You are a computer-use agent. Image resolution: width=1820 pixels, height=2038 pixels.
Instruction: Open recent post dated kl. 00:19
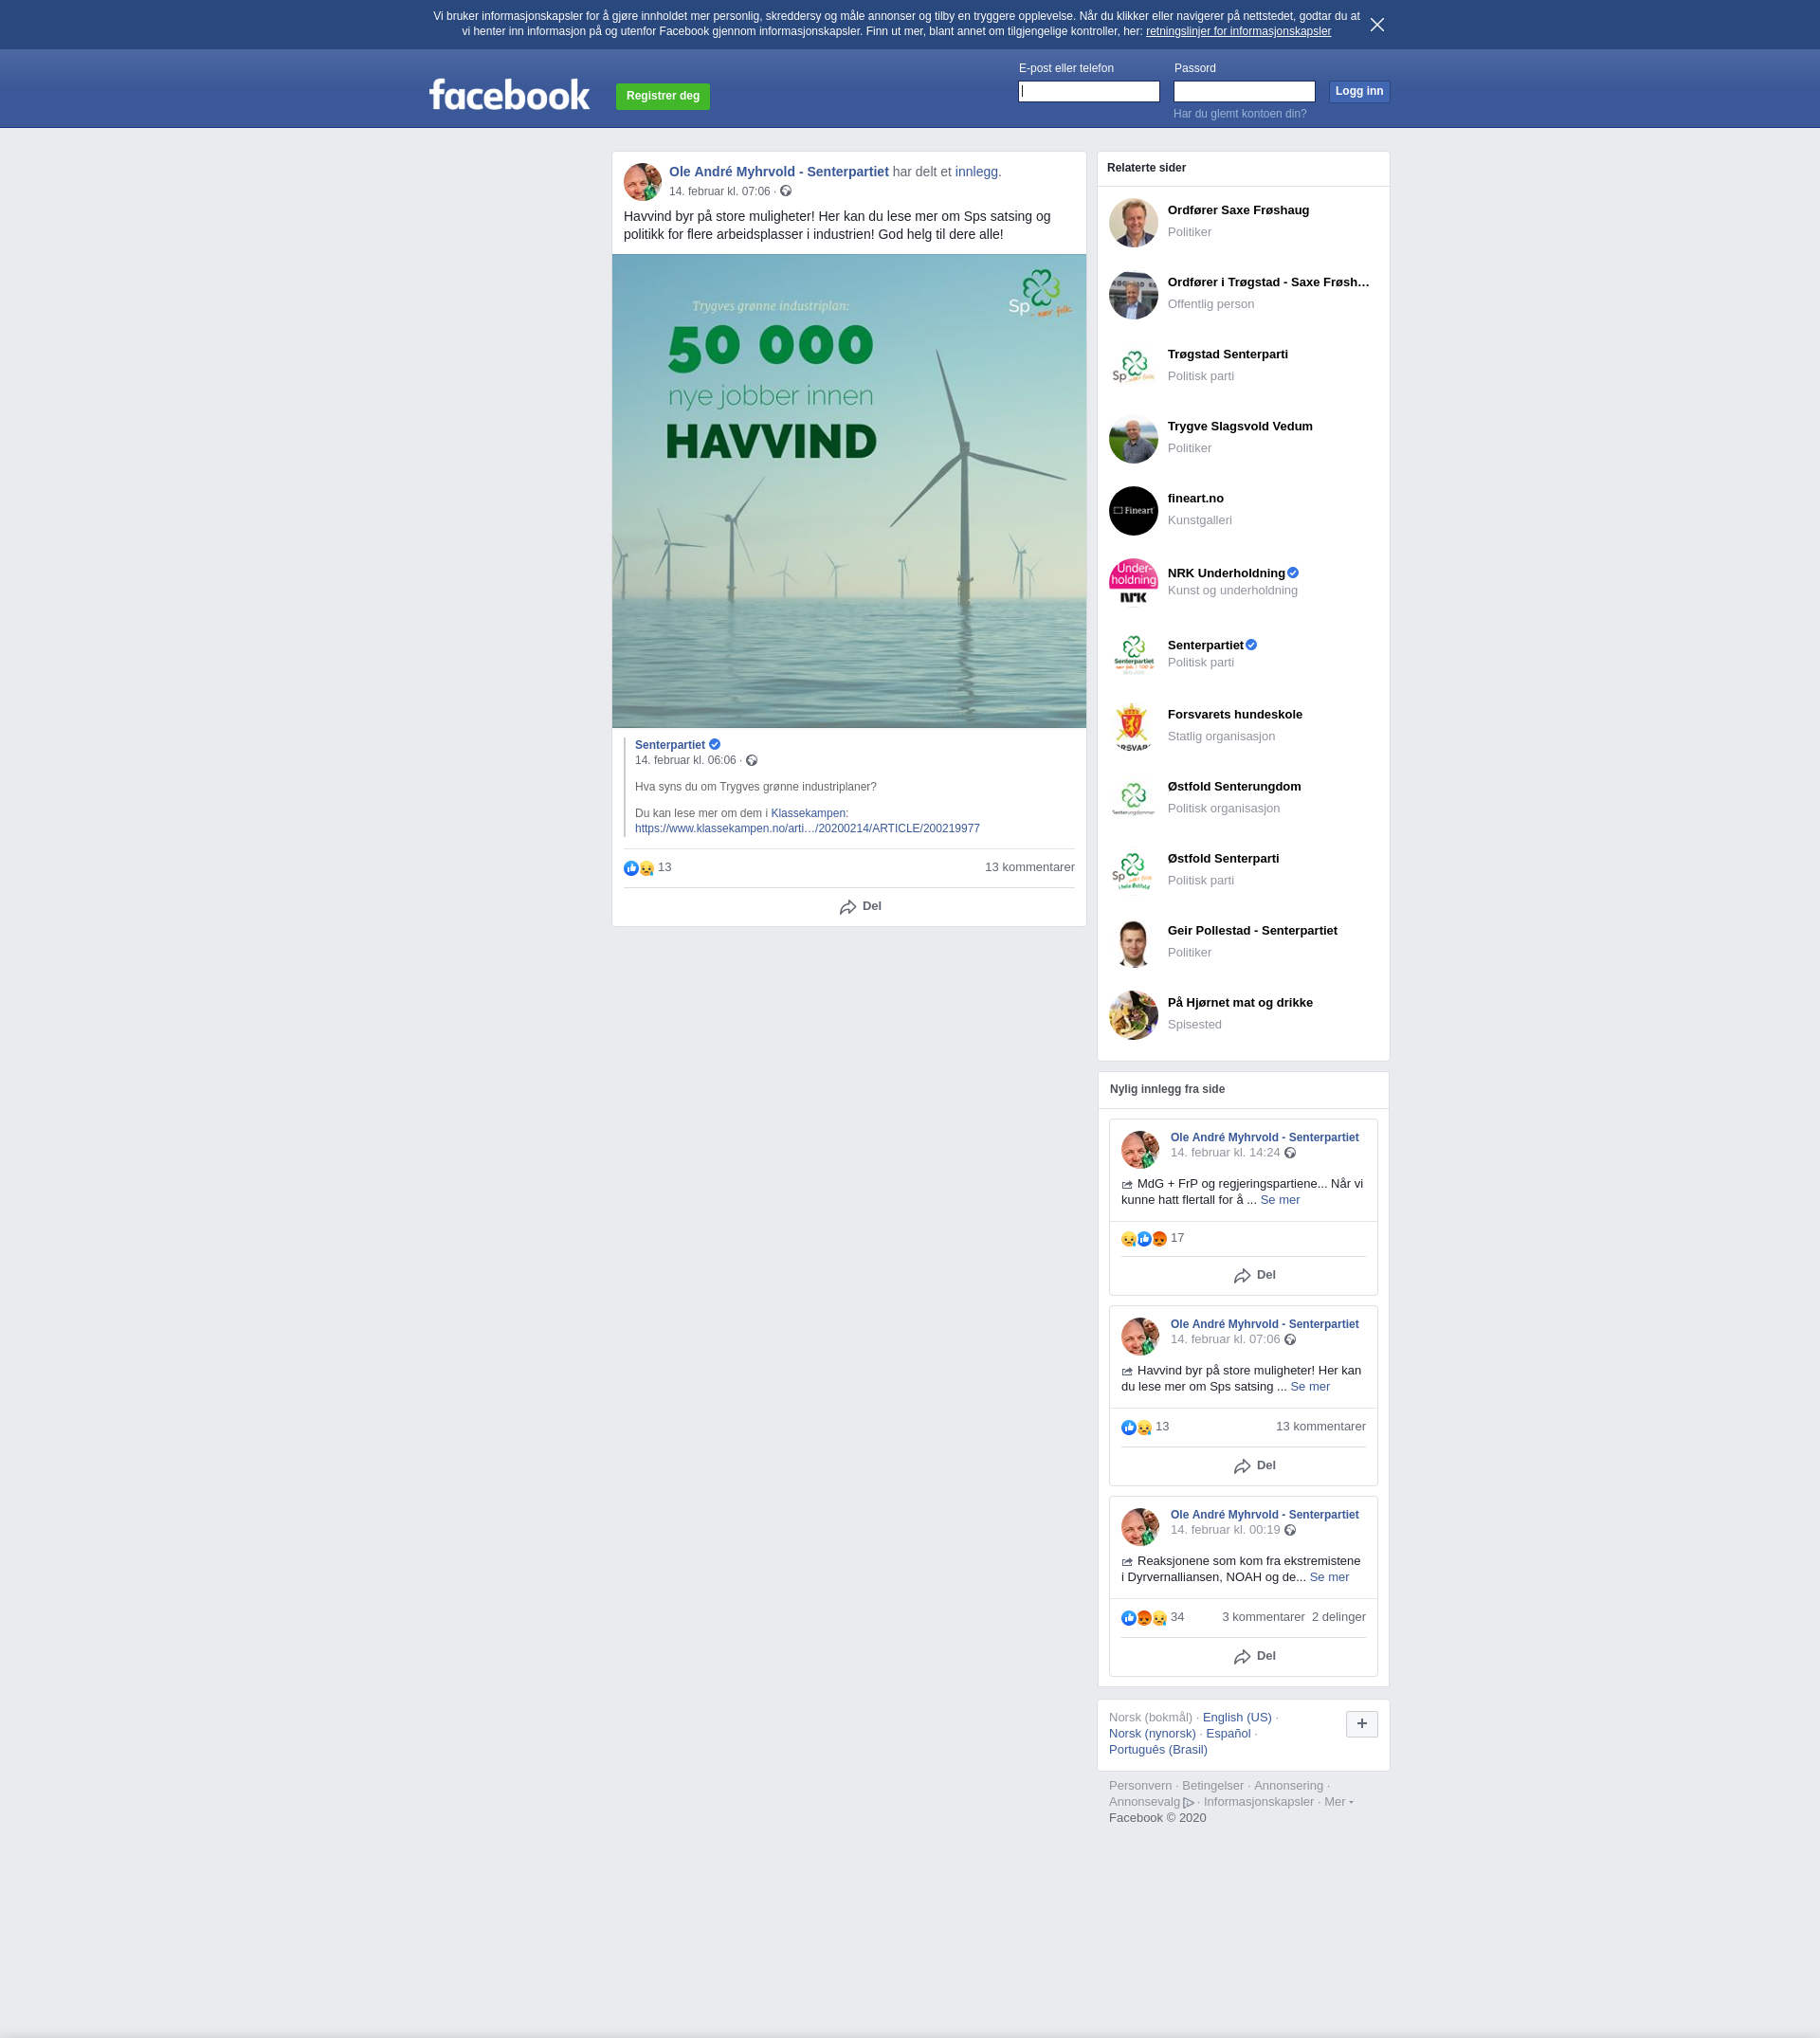point(1224,1529)
